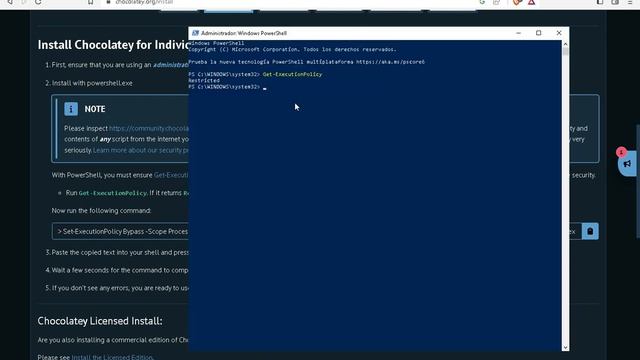Viewport: 640px width, 360px height.
Task: Click the PowerShell scrollbar down arrow
Action: coord(565,347)
